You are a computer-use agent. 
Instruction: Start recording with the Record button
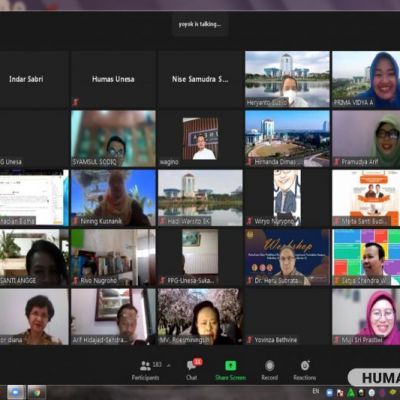pyautogui.click(x=270, y=370)
